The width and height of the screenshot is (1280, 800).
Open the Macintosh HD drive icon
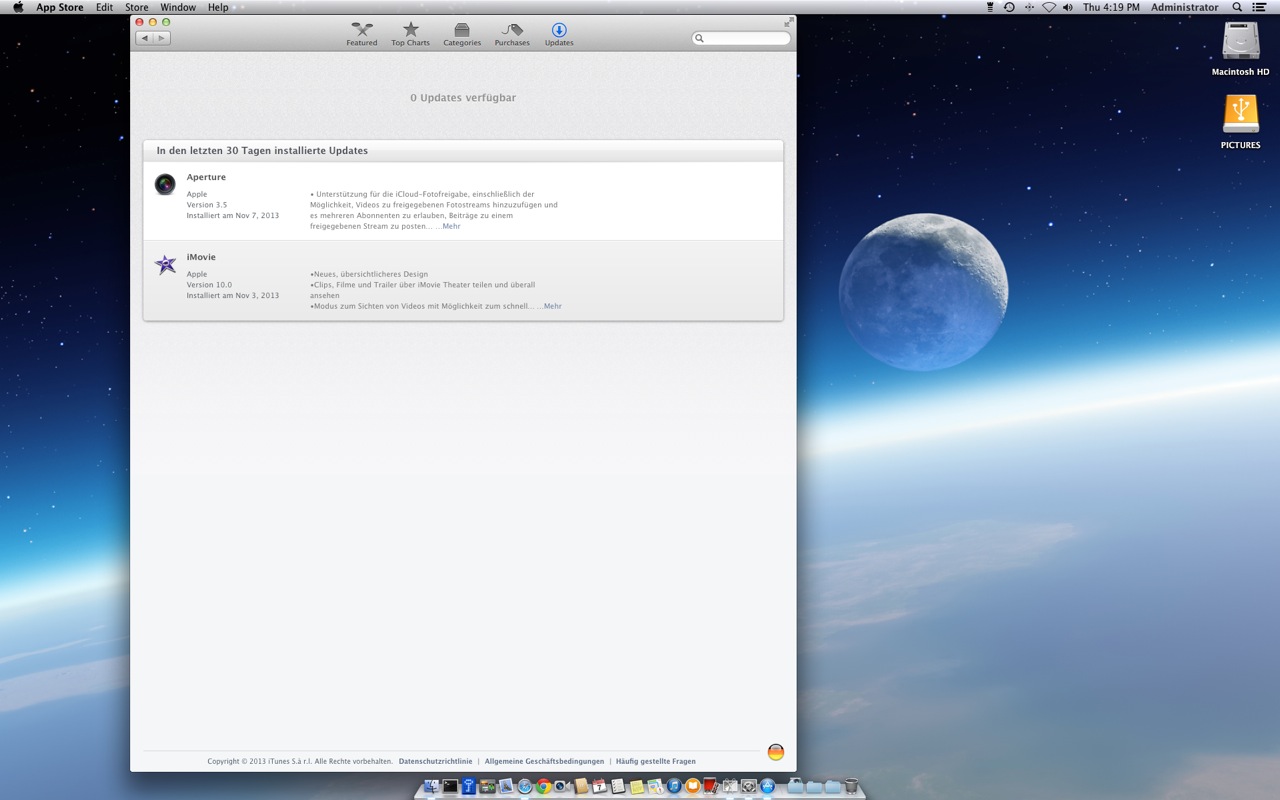click(1241, 41)
